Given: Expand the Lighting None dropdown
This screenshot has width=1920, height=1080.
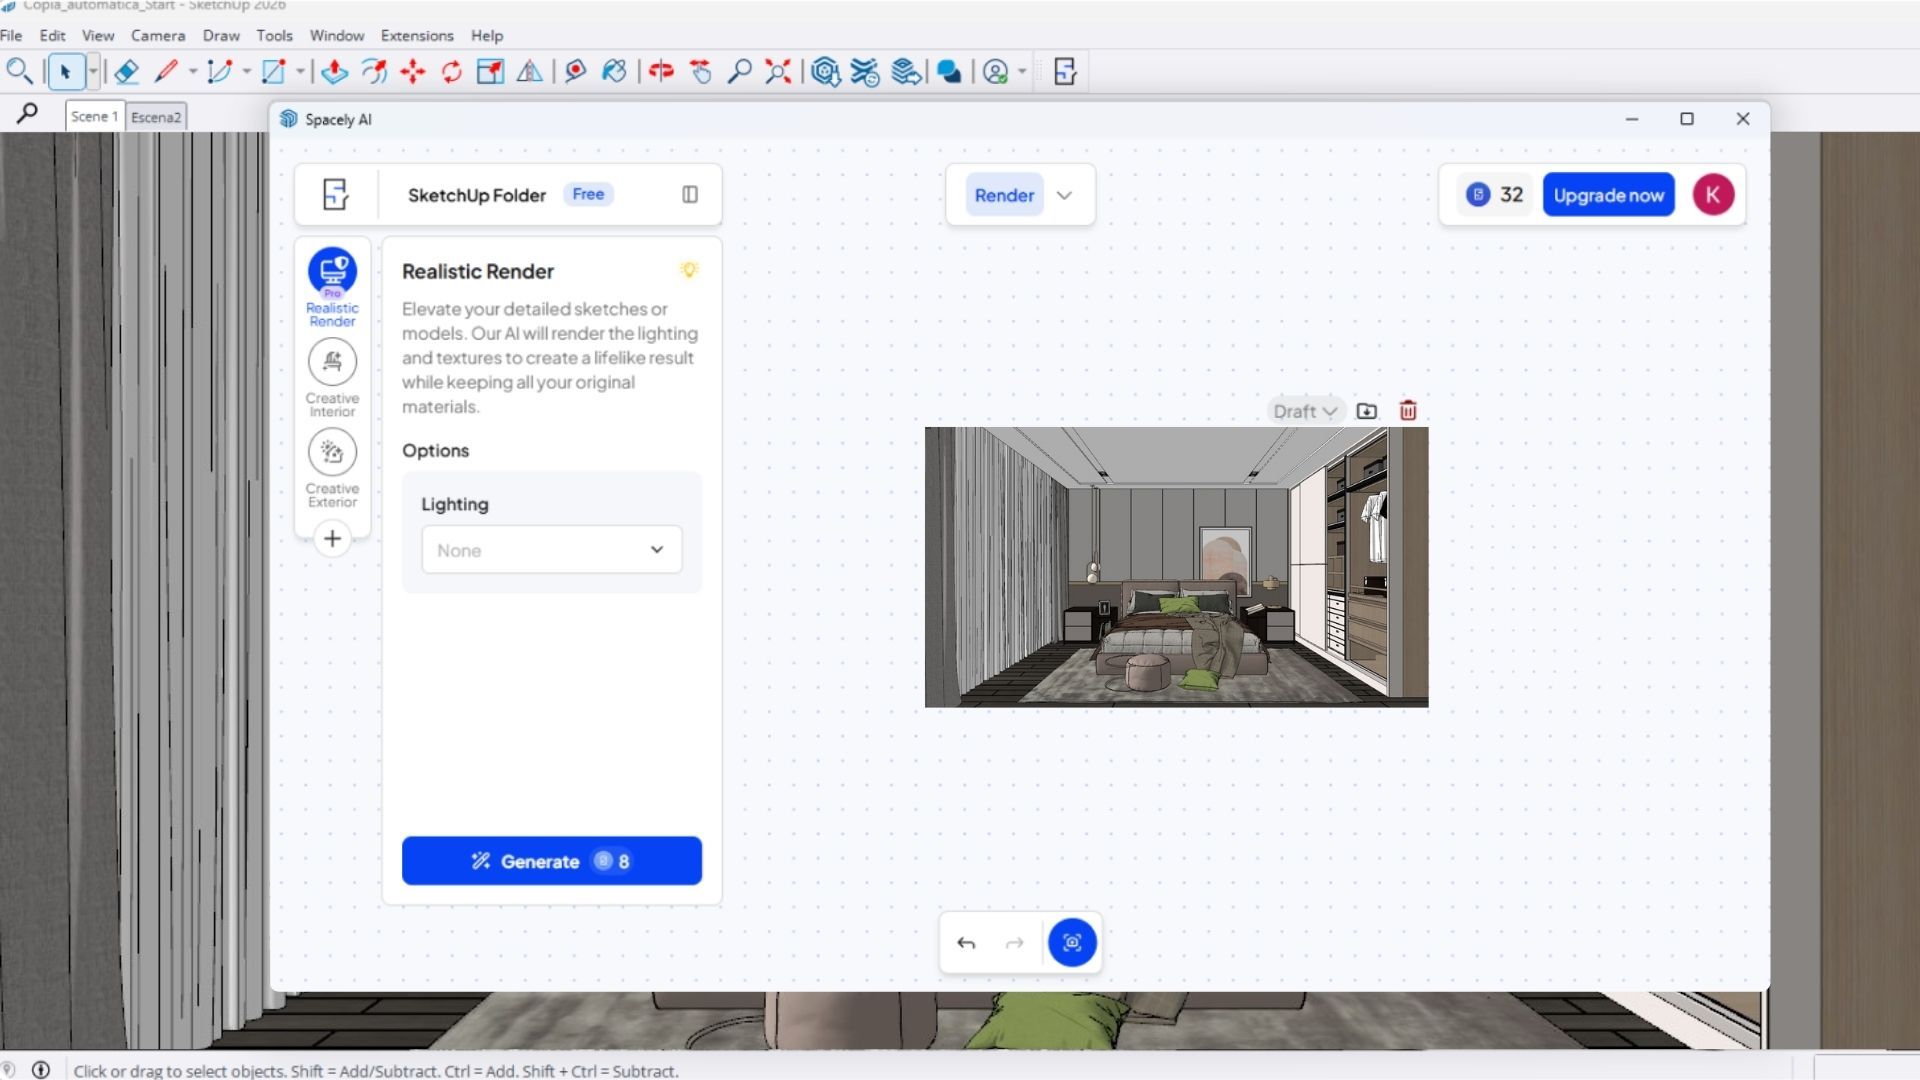Looking at the screenshot, I should tap(552, 550).
